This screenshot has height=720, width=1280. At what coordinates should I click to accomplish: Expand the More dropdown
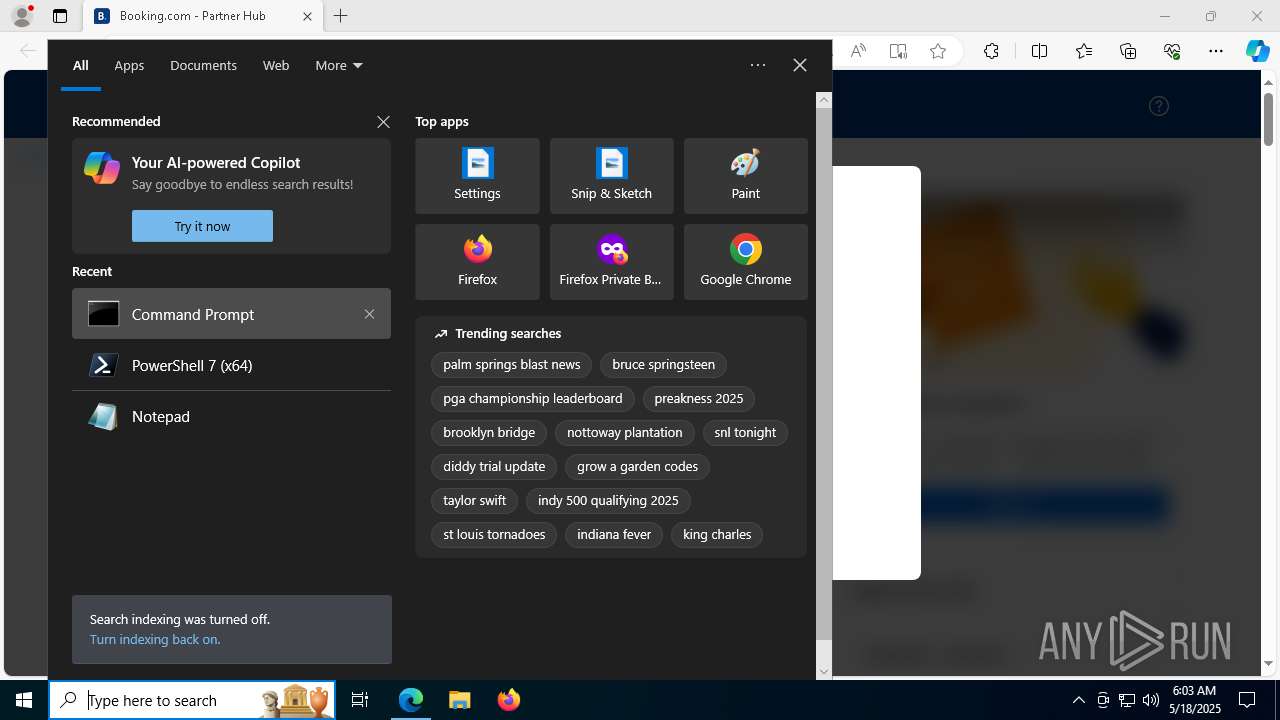pyautogui.click(x=338, y=65)
